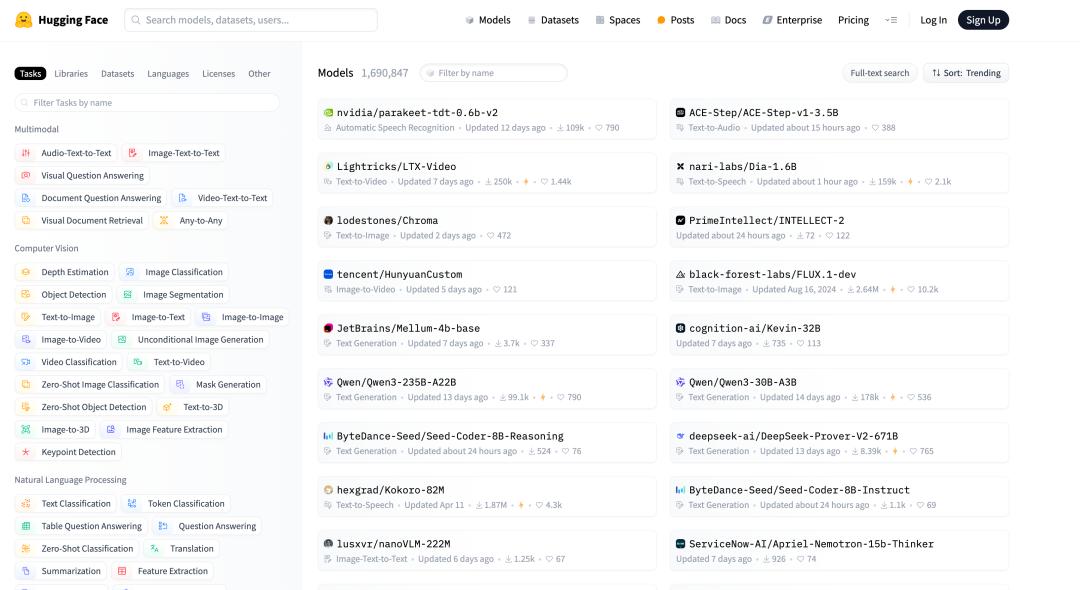Viewport: 1080px width, 590px height.
Task: Select the Text-to-Image task filter
Action: [x=58, y=317]
